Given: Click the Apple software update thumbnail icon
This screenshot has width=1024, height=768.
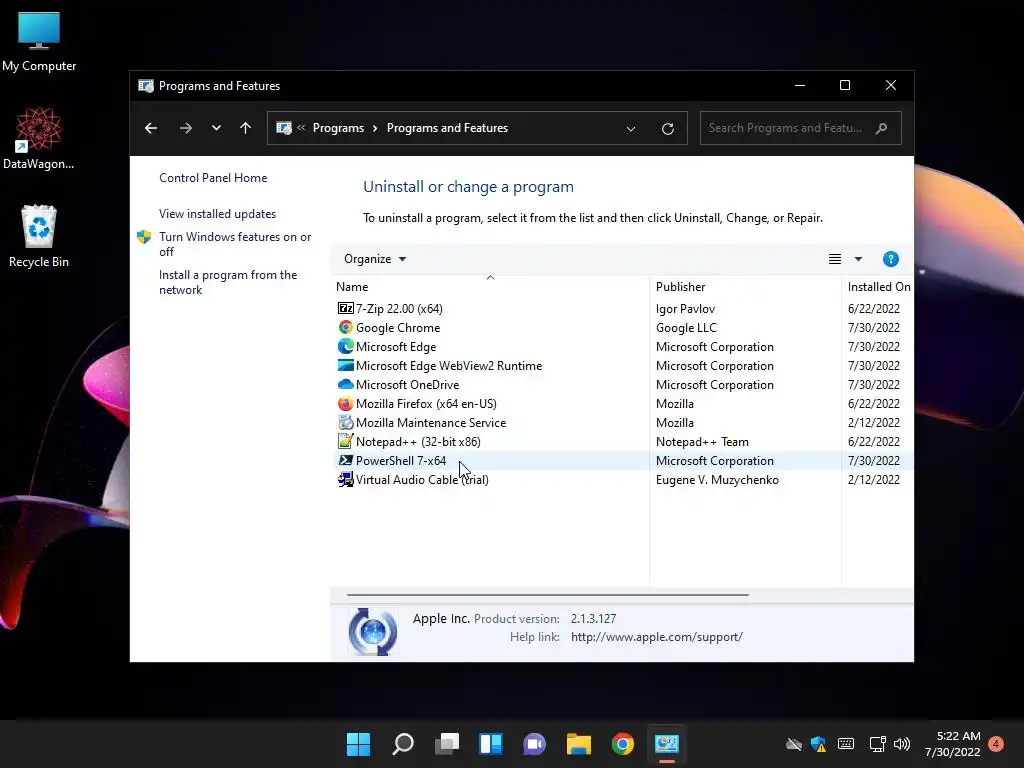Looking at the screenshot, I should tap(372, 632).
